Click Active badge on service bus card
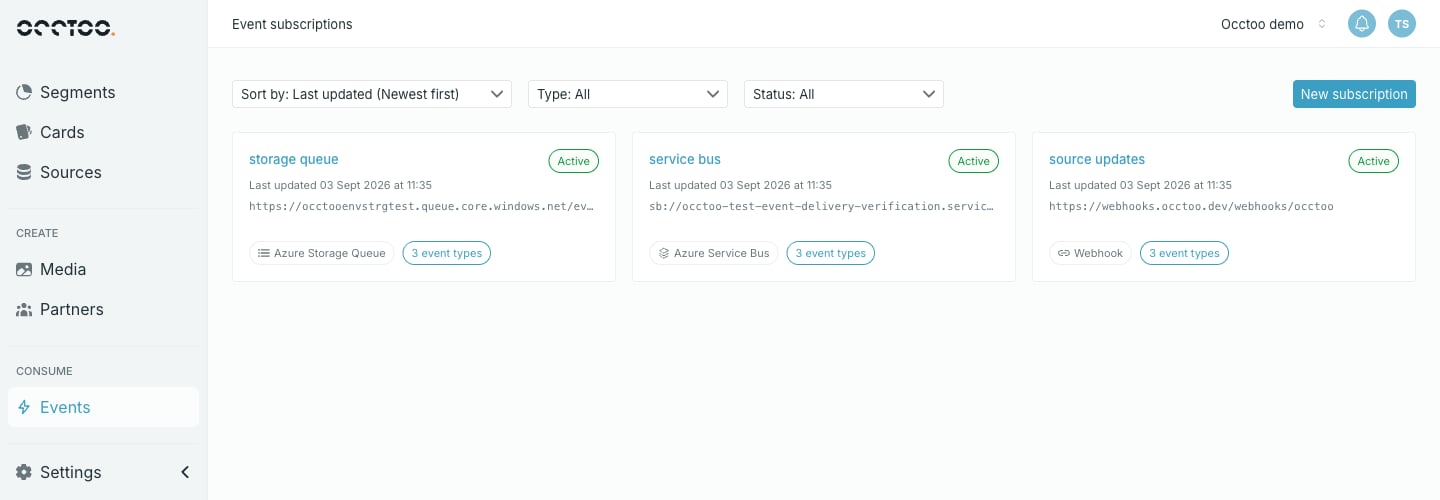 [974, 161]
